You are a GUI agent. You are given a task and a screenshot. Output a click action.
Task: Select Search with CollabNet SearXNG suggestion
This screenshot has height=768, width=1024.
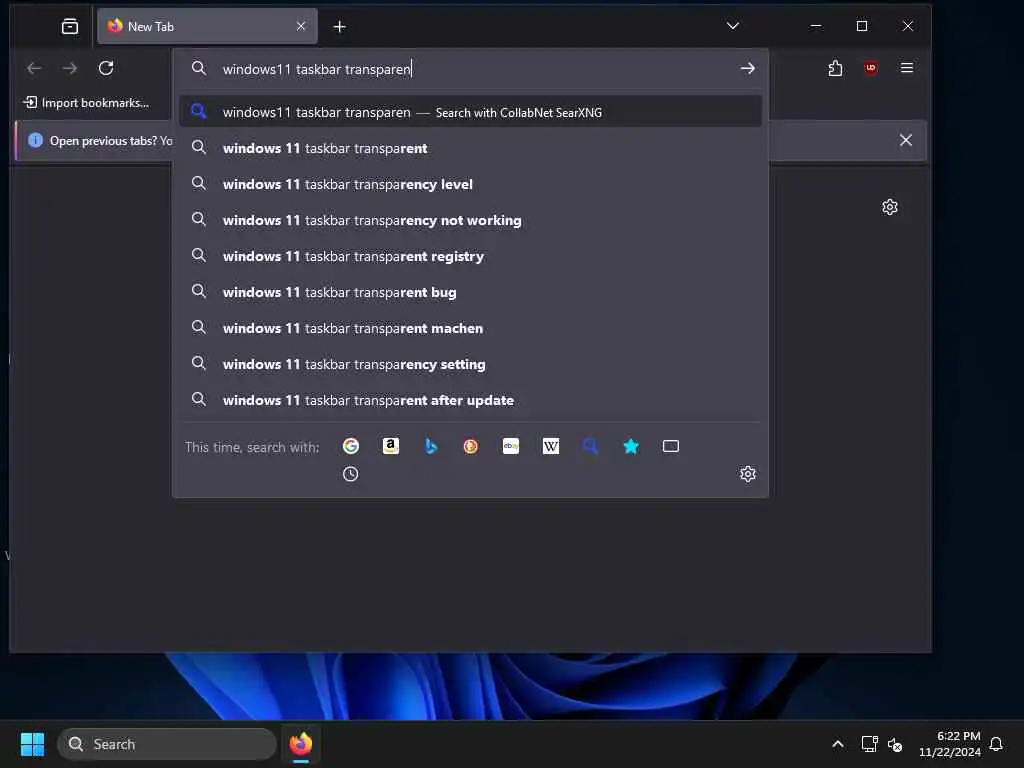tap(470, 112)
